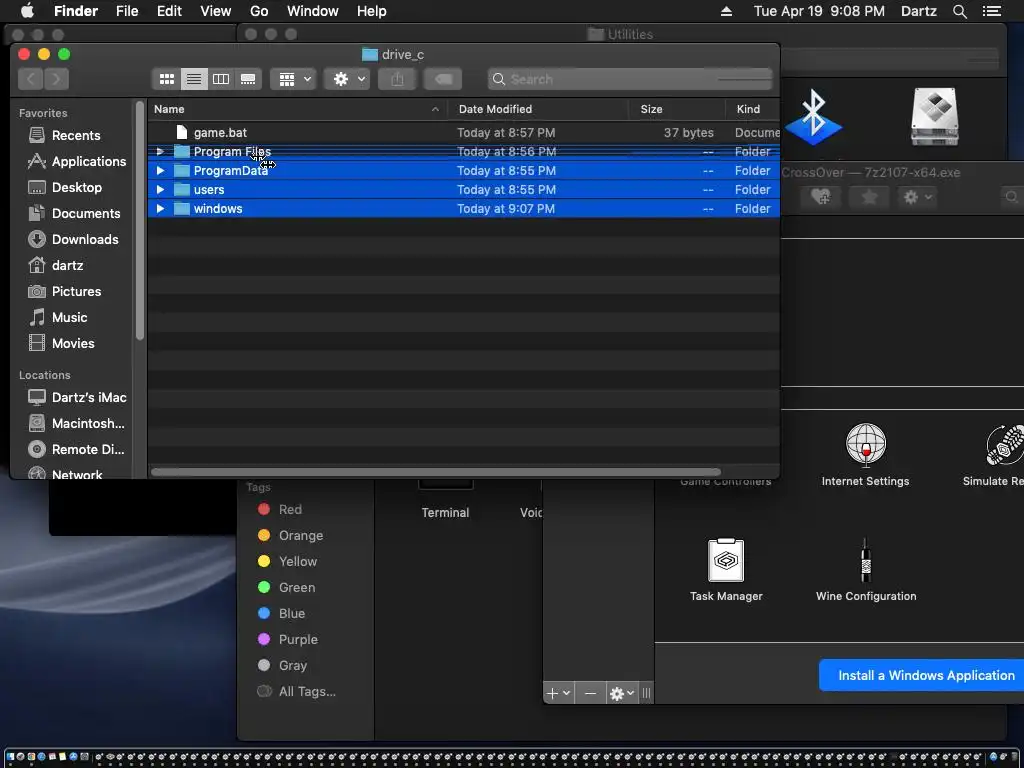Select the game.bat file
Viewport: 1024px width, 768px height.
pos(464,133)
